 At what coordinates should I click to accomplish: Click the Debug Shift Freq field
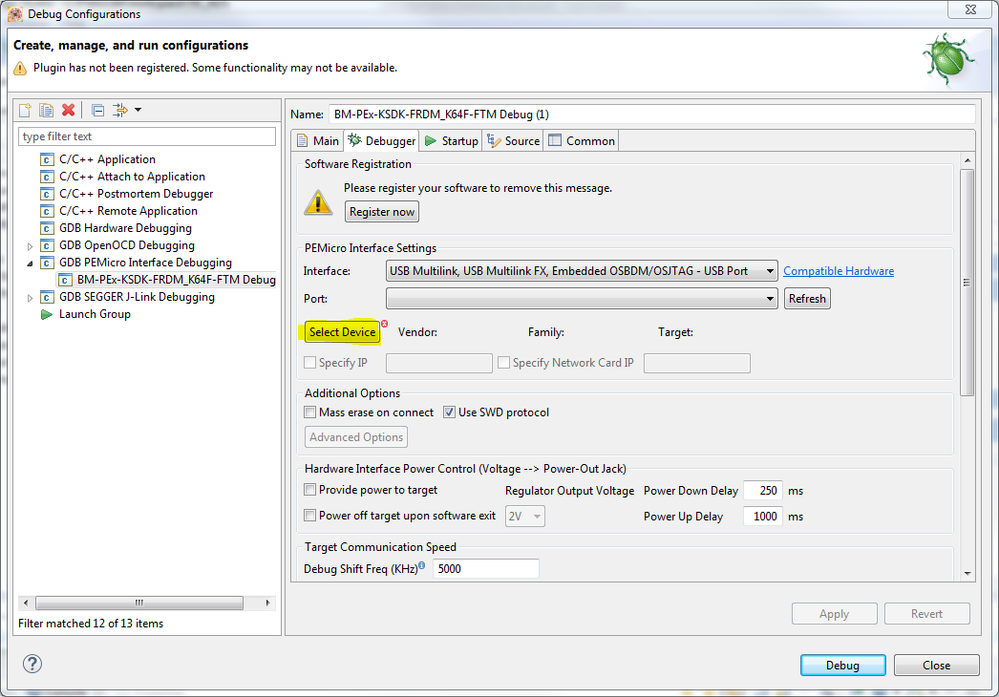486,569
